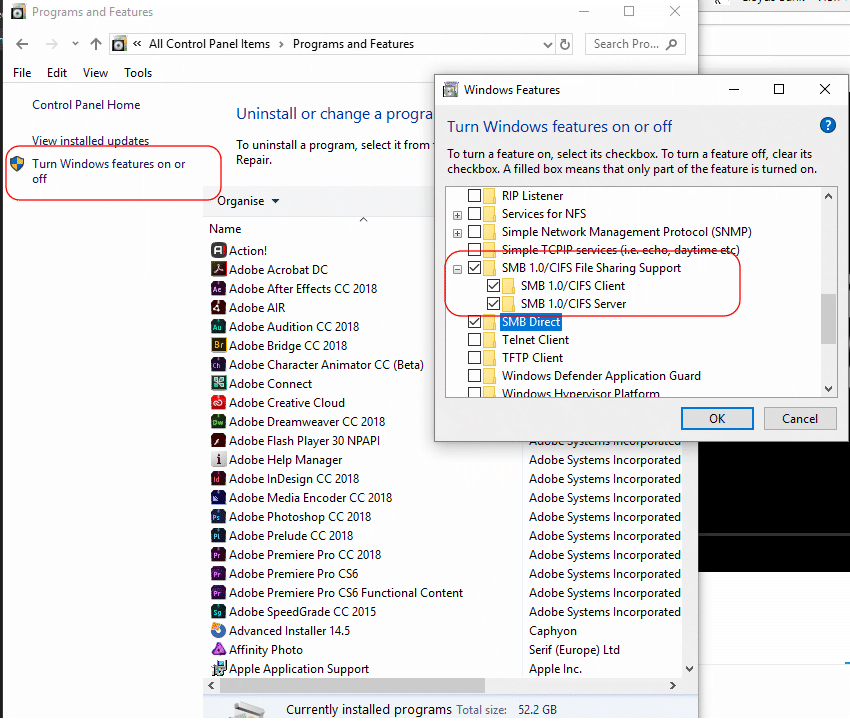
Task: Click the Apple Application Support icon
Action: click(218, 668)
